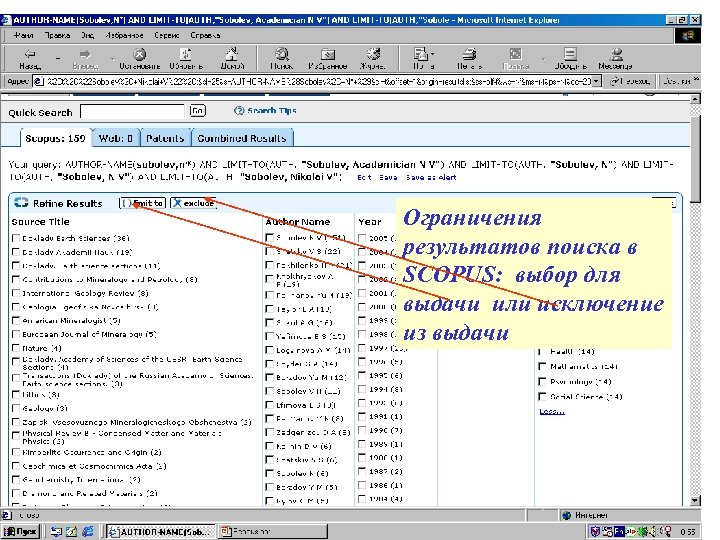The image size is (720, 540).
Task: Click the Forward (Вперед) toolbar icon
Action: tap(85, 54)
